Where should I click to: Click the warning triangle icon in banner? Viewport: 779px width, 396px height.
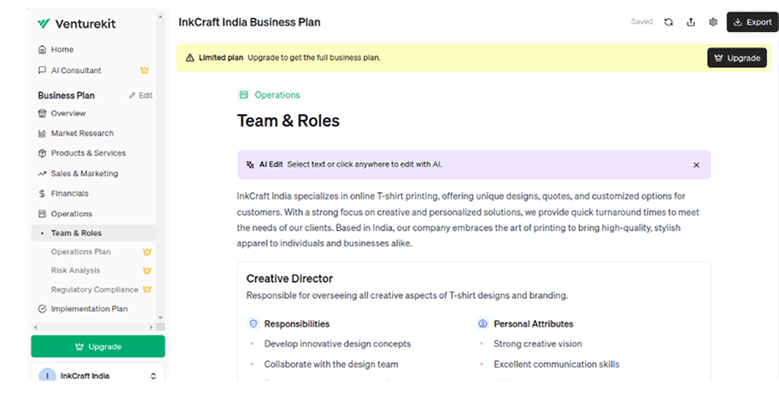coord(190,58)
